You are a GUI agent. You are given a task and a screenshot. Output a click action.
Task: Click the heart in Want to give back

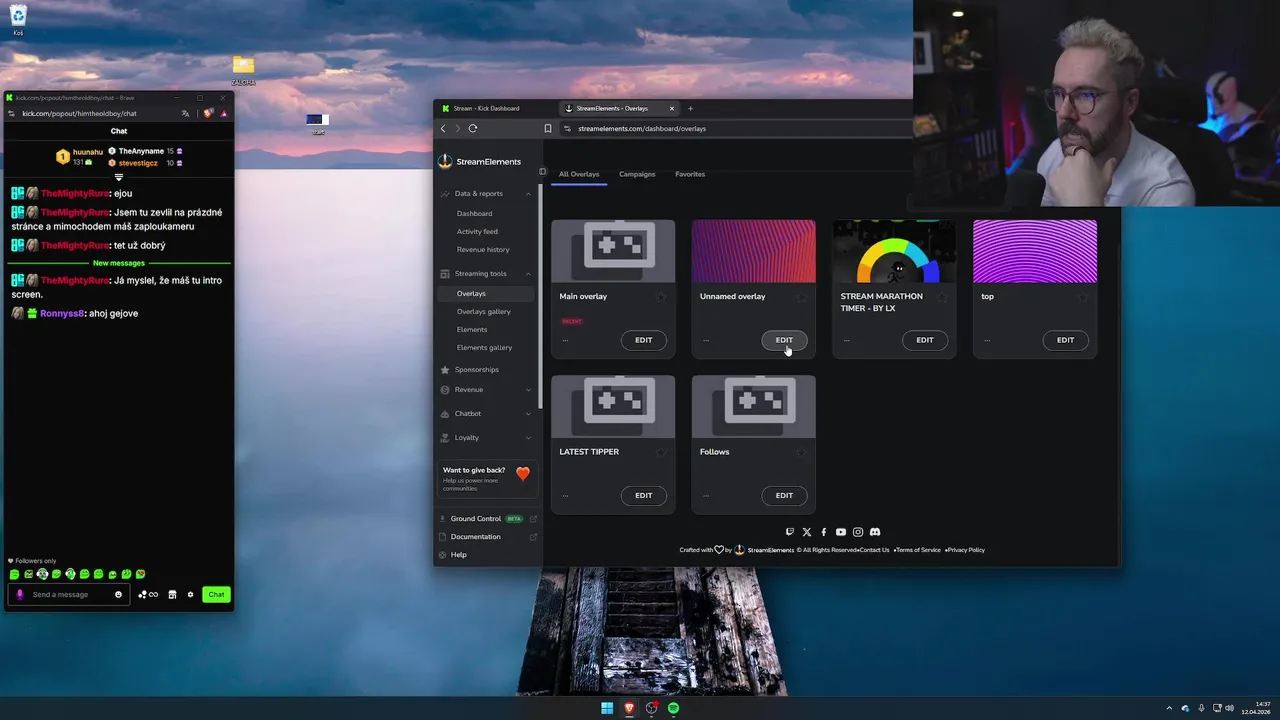[522, 473]
